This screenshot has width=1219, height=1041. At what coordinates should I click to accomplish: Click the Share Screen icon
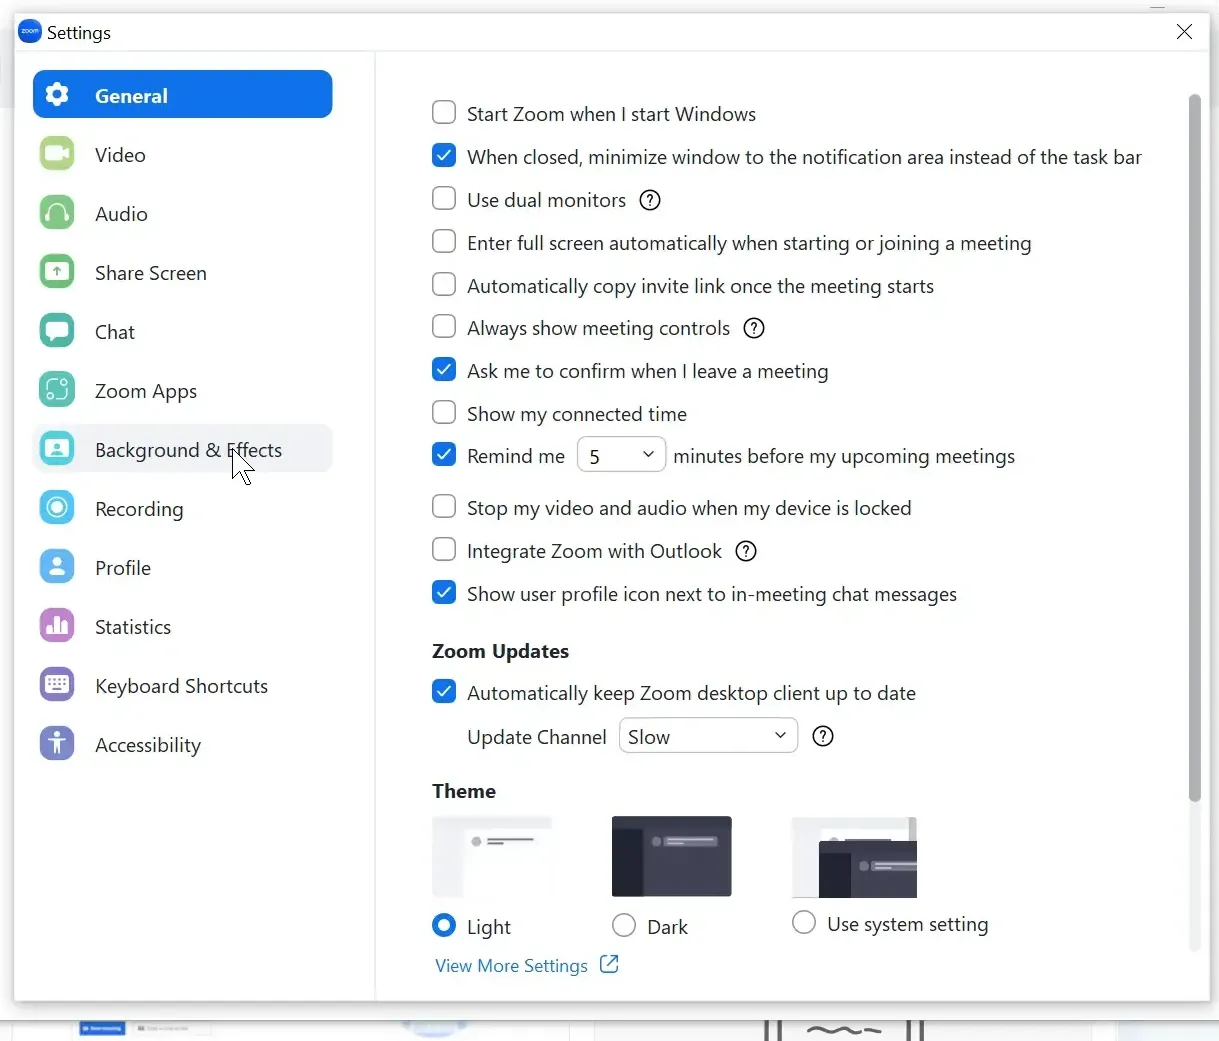(x=57, y=272)
